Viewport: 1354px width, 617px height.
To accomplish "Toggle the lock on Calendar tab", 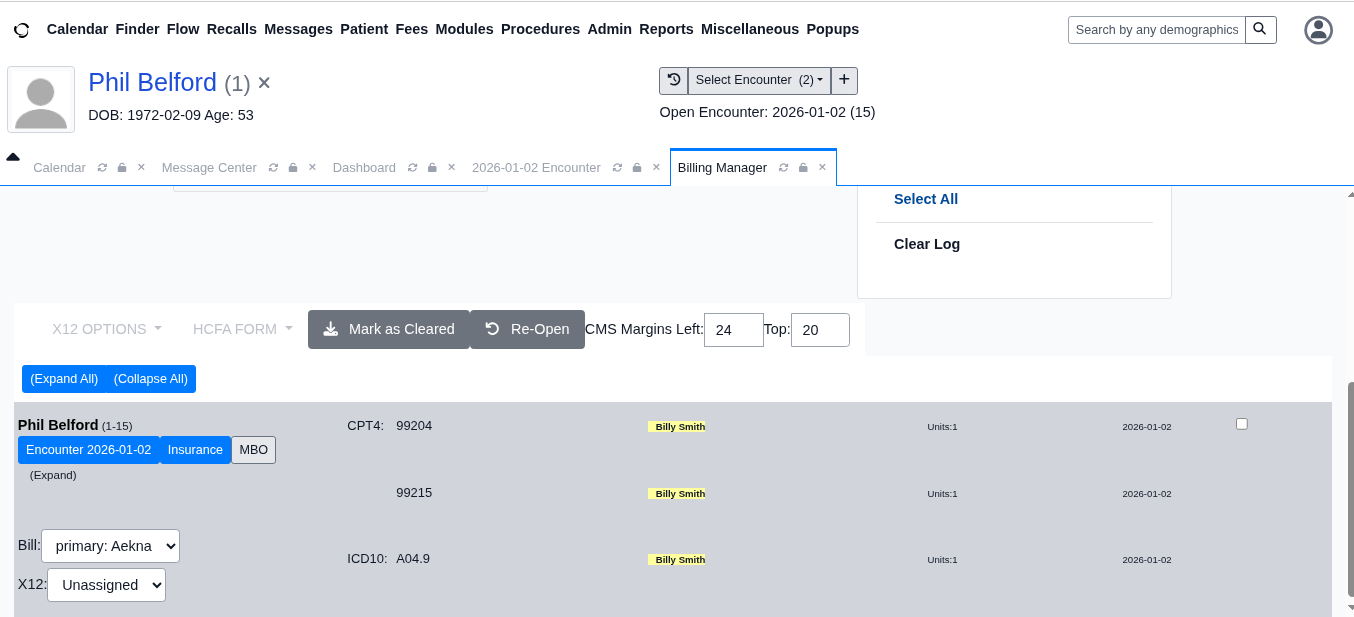I will (122, 168).
